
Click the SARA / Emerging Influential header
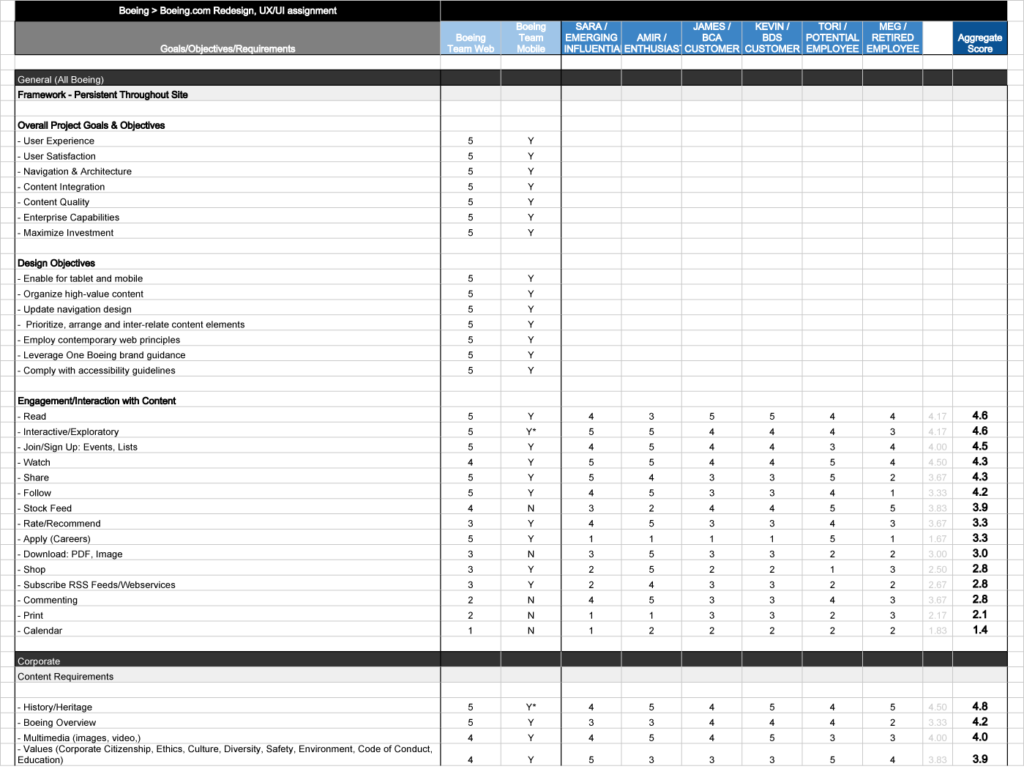tap(591, 39)
